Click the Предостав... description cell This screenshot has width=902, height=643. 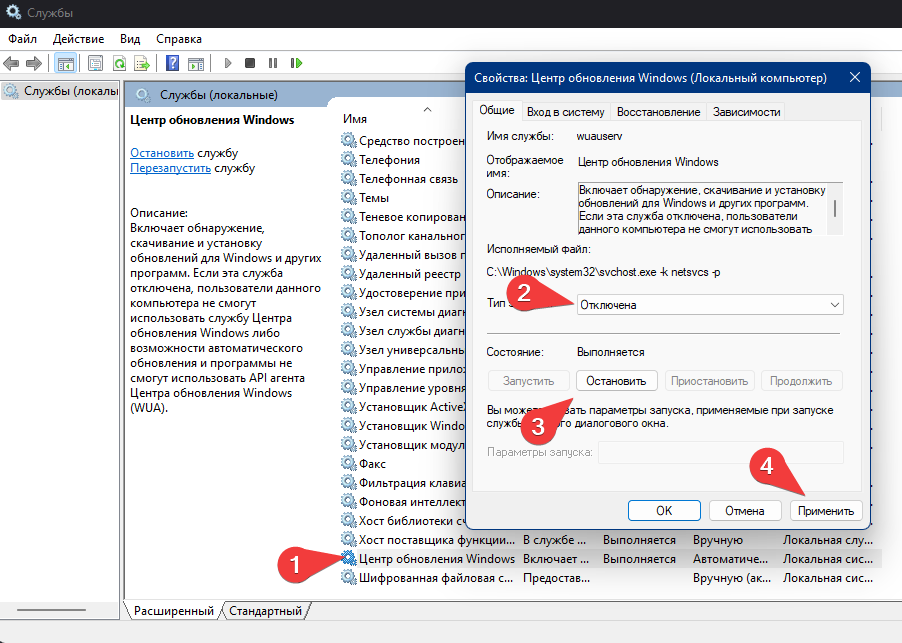556,578
